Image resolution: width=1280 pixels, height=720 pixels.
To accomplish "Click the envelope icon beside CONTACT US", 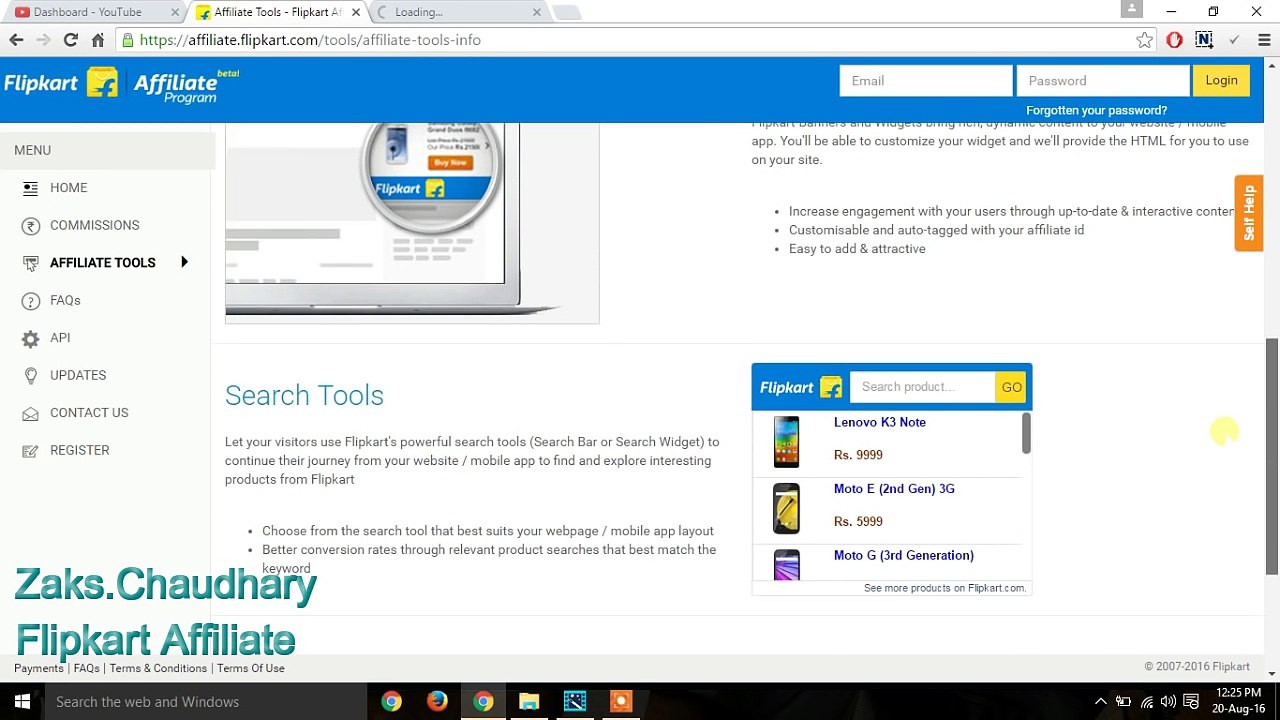I will pos(30,414).
